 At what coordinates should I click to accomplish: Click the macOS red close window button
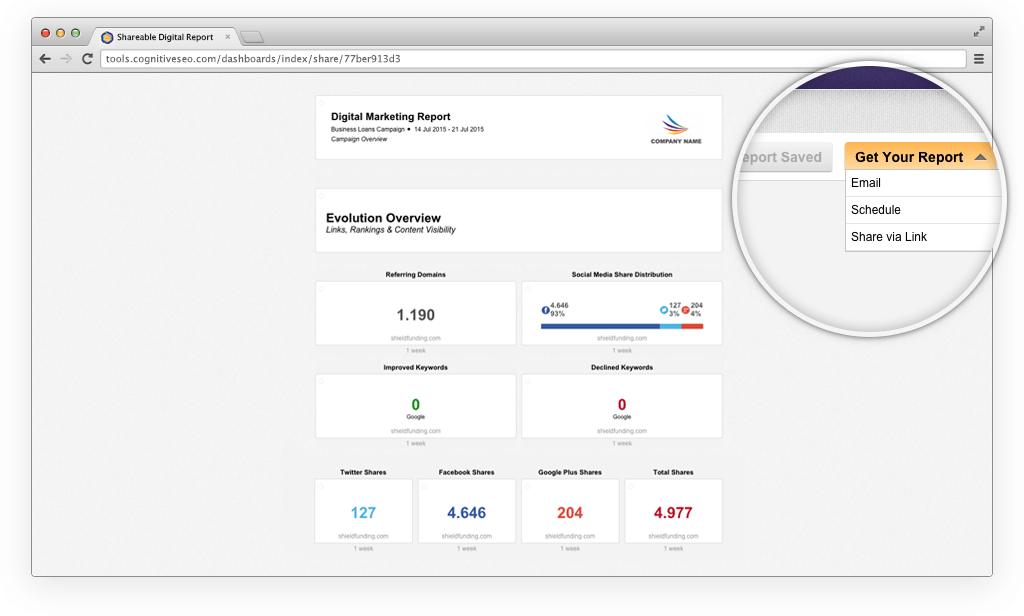(45, 33)
